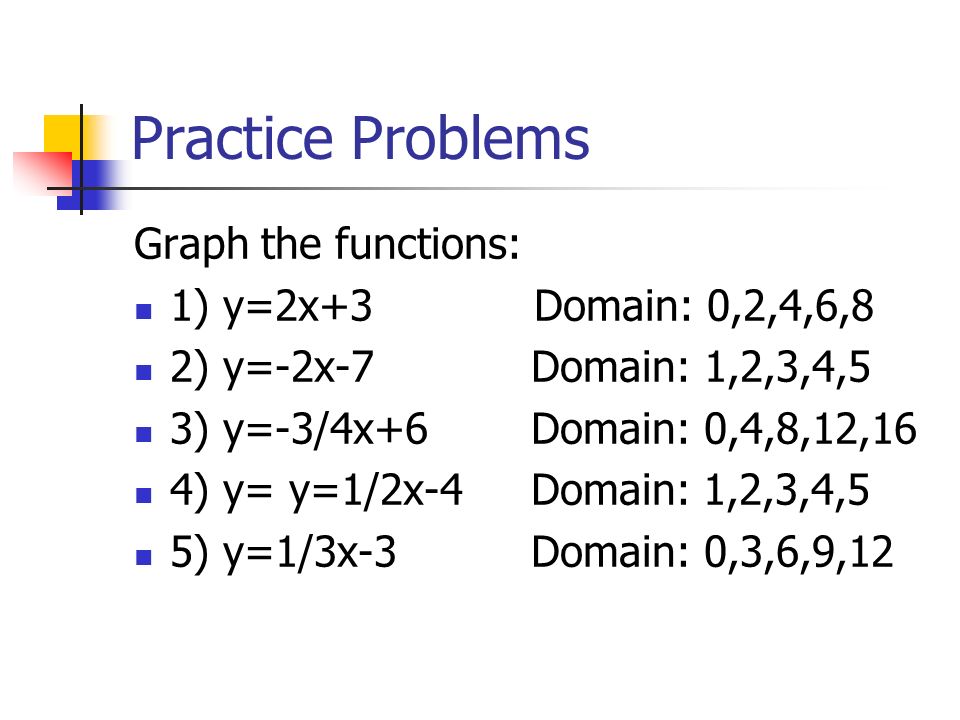
Task: Click the blue bullet beside problem 3
Action: [x=143, y=434]
